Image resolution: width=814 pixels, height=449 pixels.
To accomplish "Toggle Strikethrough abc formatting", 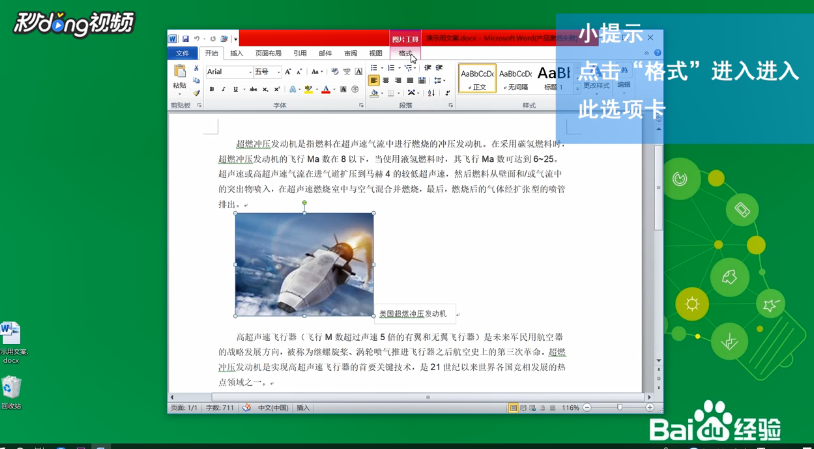I will tap(253, 89).
